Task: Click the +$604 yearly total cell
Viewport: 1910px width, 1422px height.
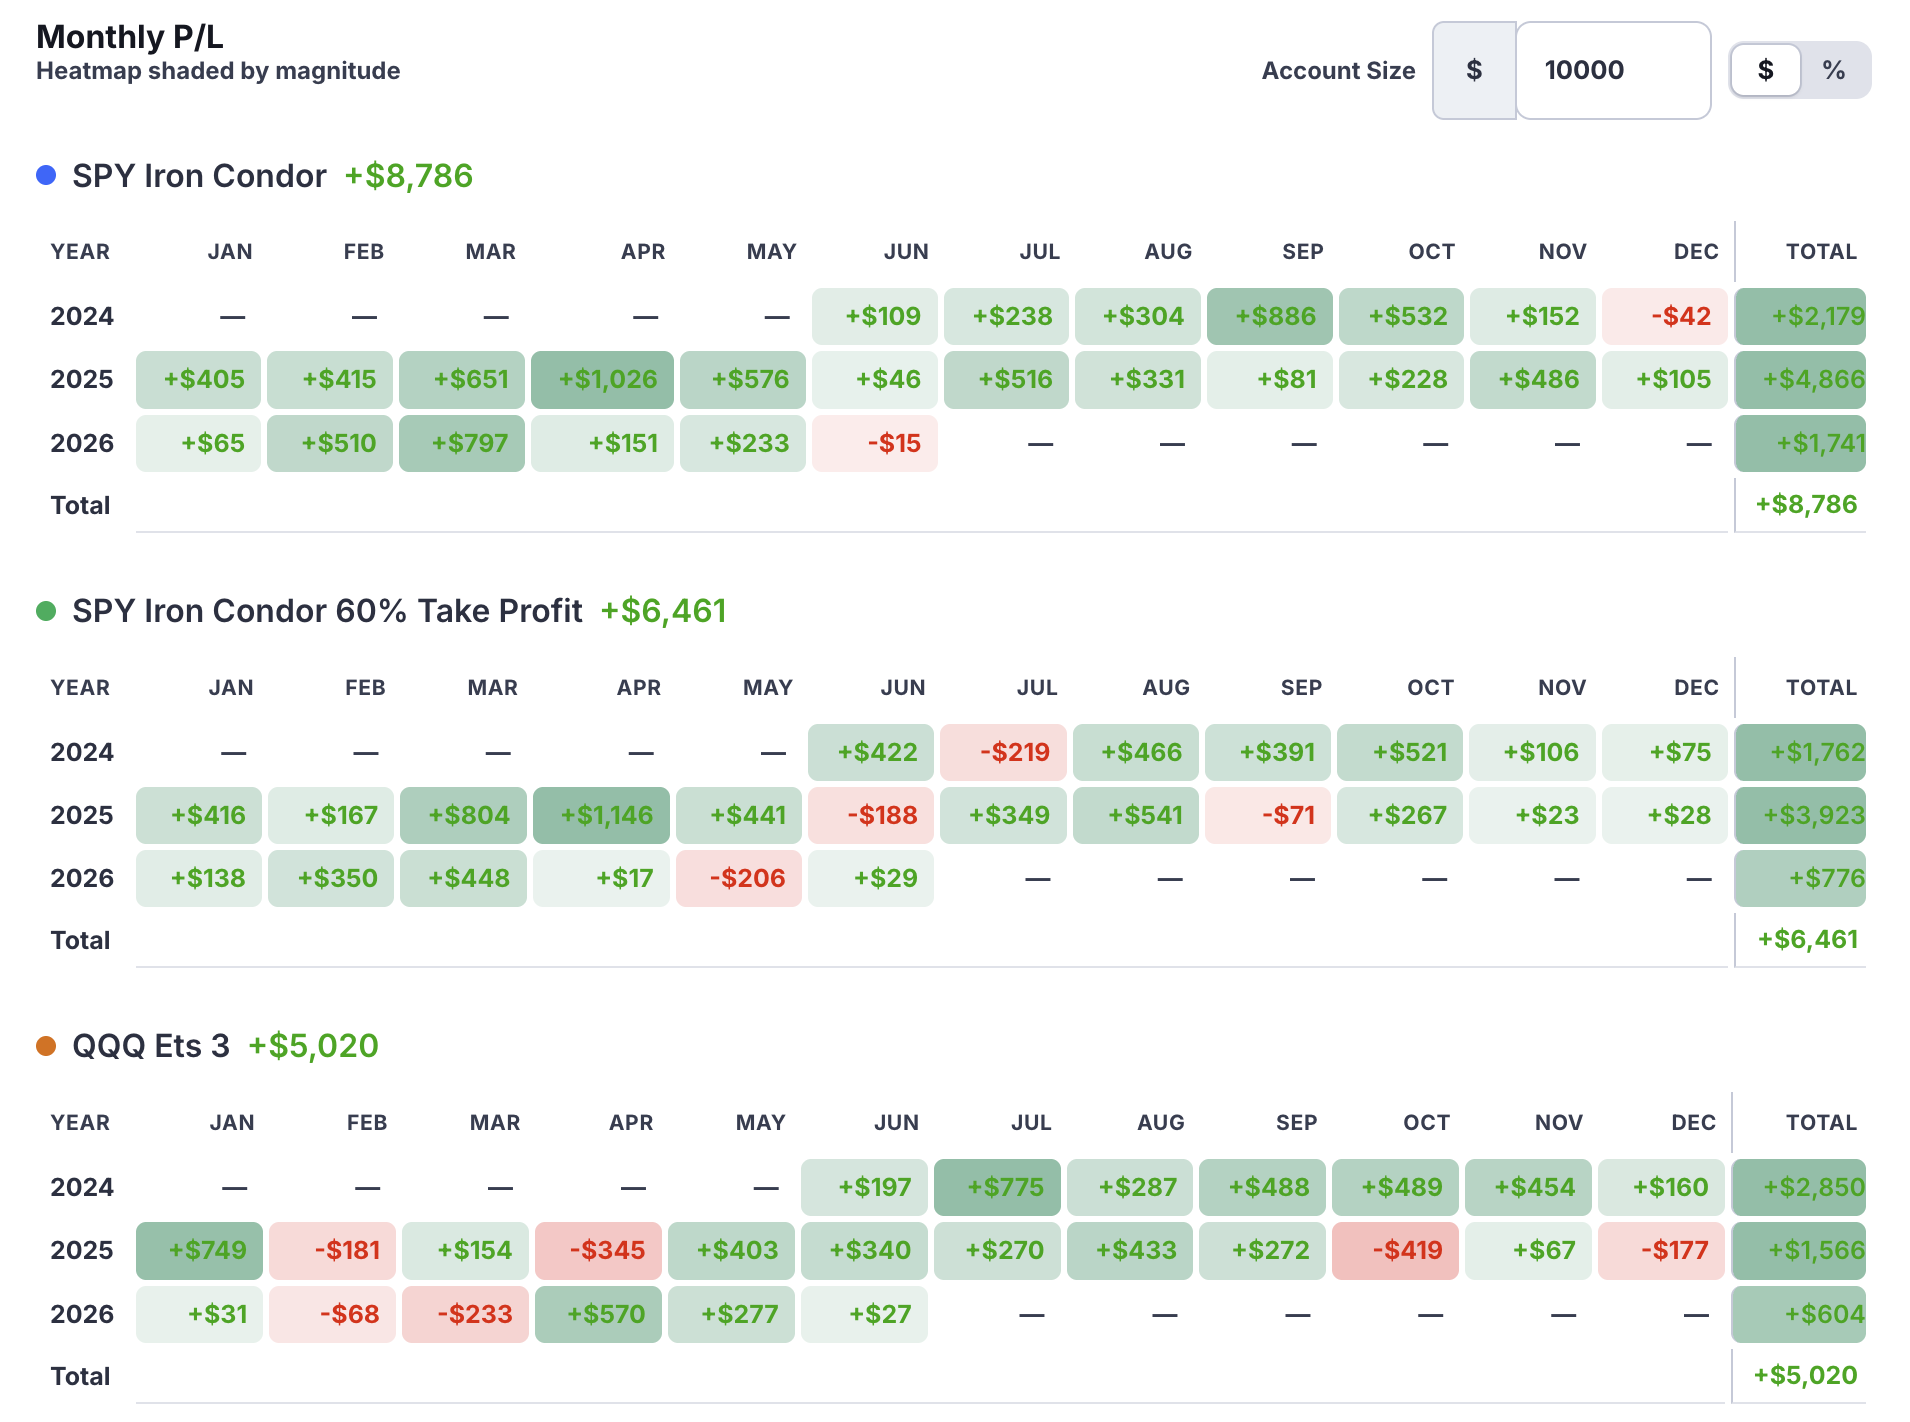Action: coord(1798,1314)
